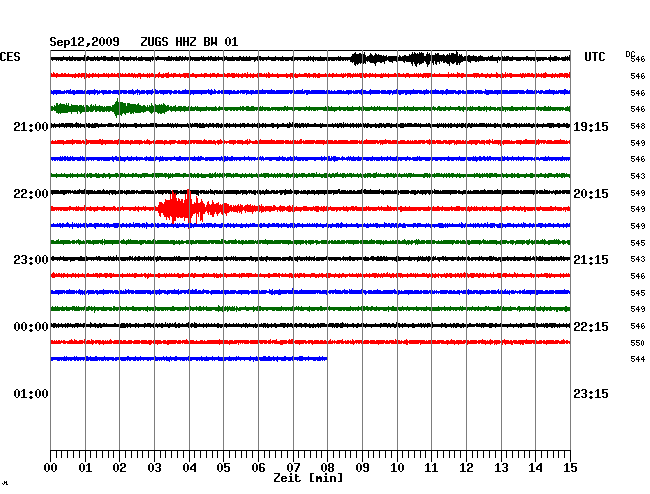Click minute tick label 13 on x-axis

(501, 467)
